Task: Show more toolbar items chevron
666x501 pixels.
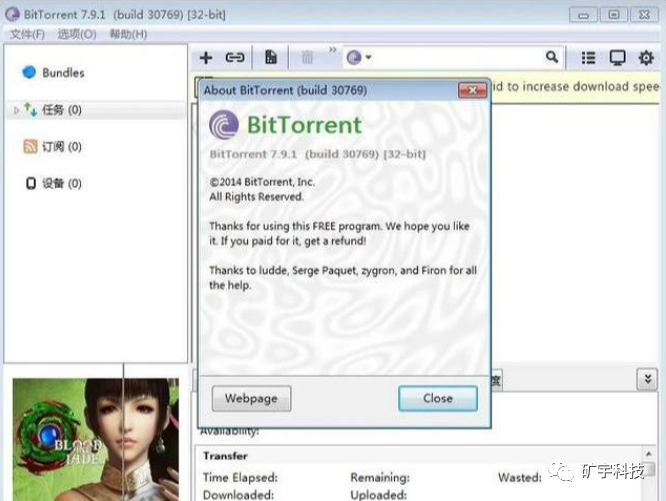Action: 333,50
